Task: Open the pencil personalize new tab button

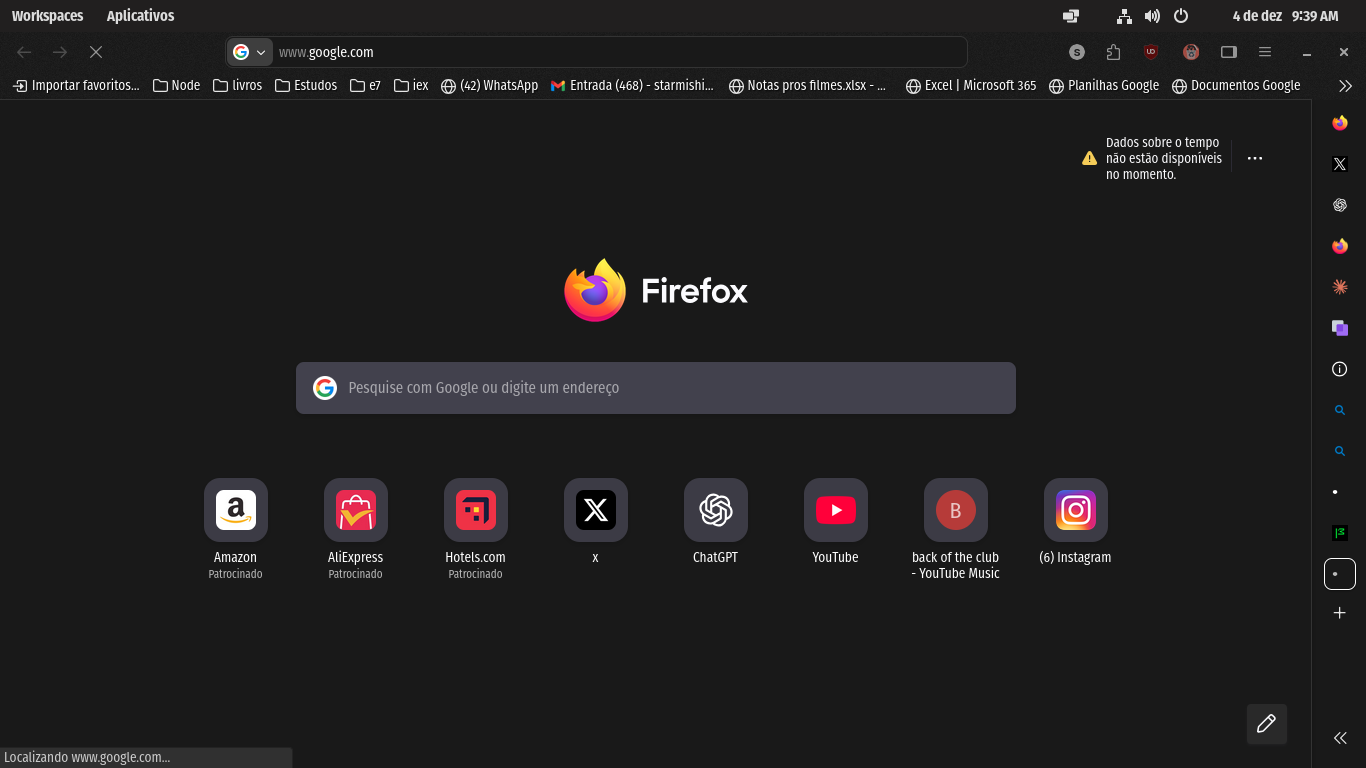Action: click(x=1266, y=724)
